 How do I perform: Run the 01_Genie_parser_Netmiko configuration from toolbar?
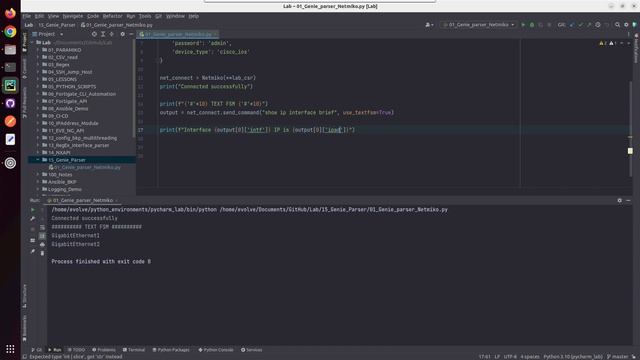[x=523, y=25]
